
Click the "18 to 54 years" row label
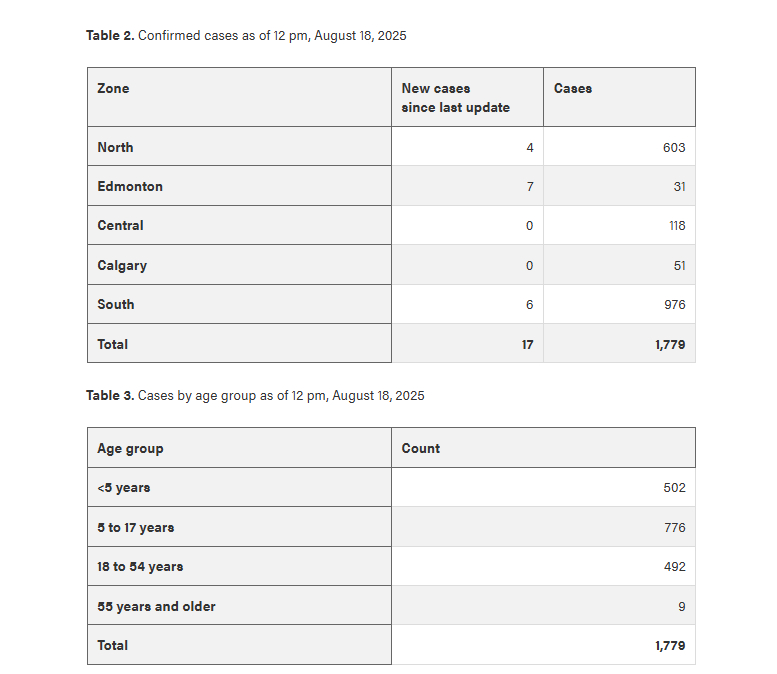click(140, 566)
